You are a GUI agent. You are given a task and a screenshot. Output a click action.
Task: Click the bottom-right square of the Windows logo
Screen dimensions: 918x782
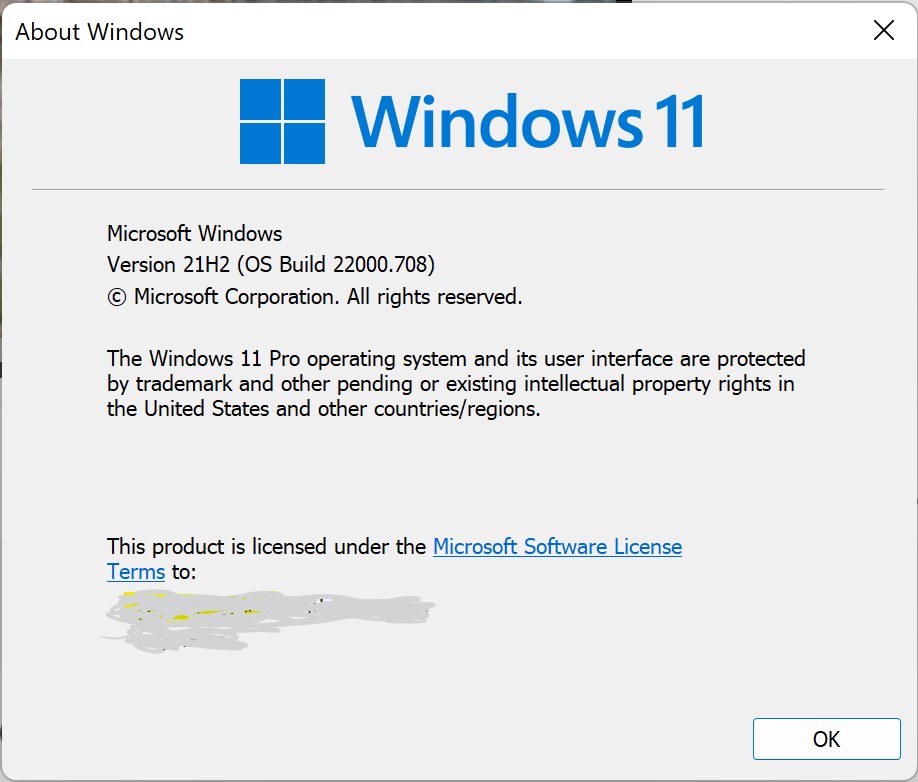click(304, 143)
